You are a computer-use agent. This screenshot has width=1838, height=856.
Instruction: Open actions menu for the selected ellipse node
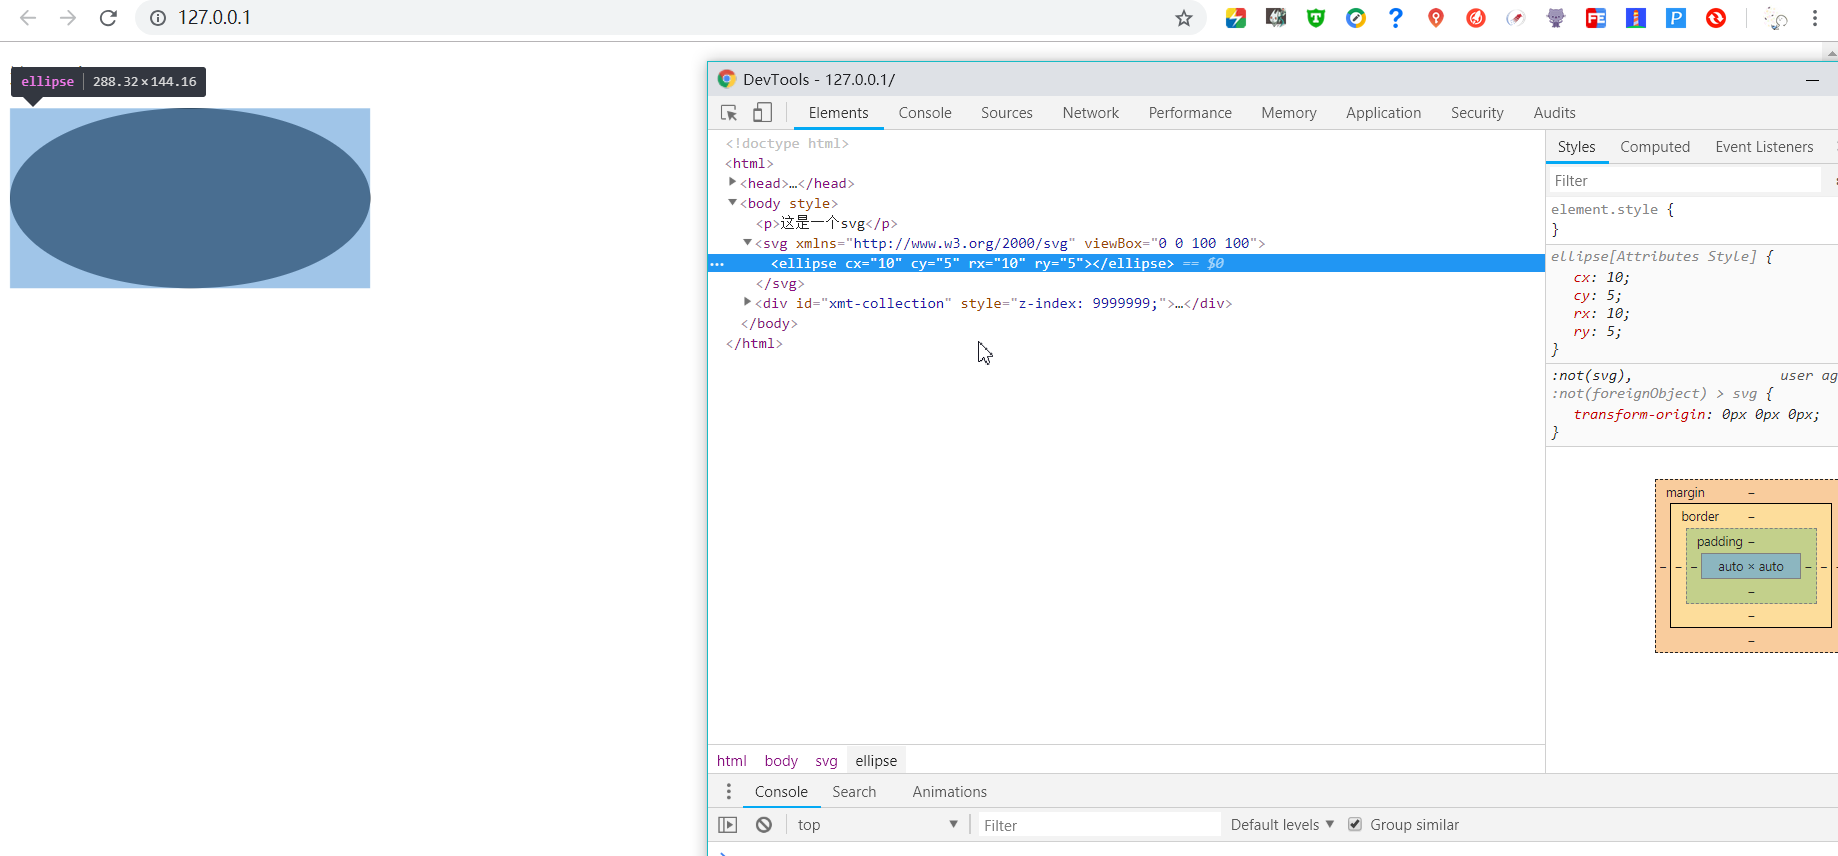[x=717, y=264]
